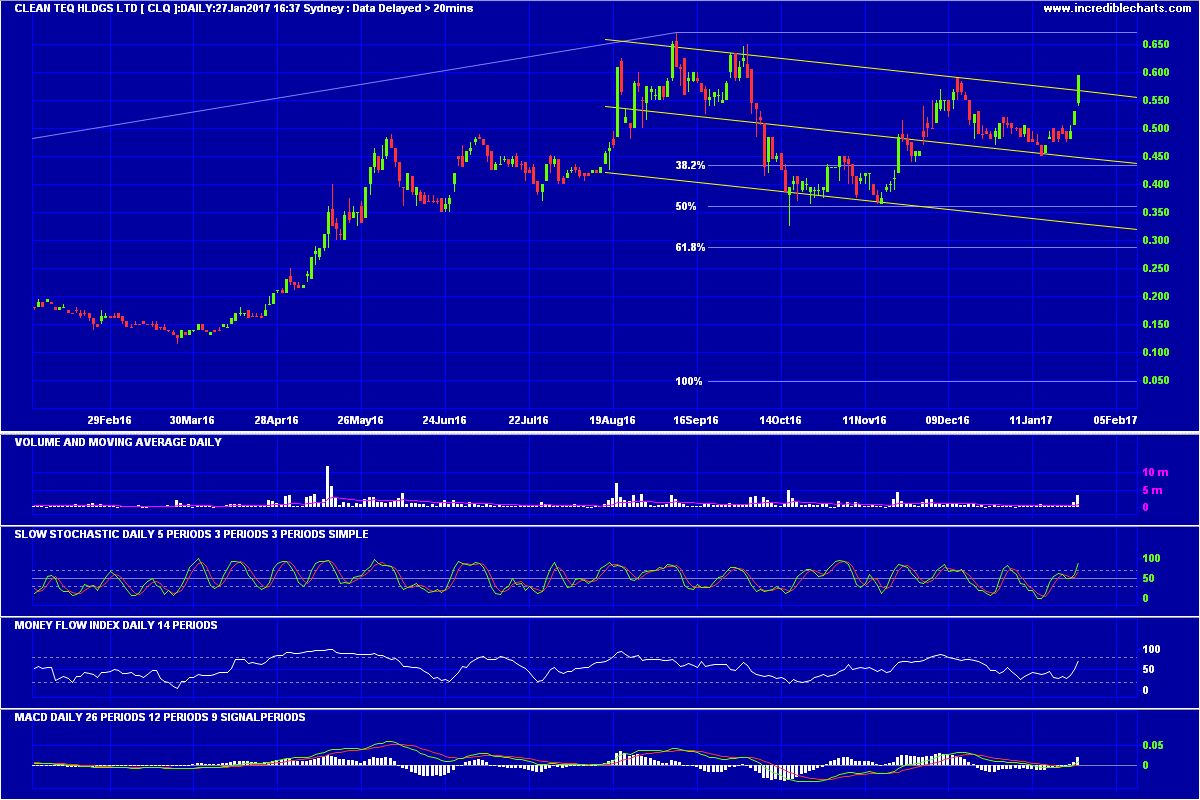This screenshot has width=1200, height=800.
Task: Click the 28Apr16 date label
Action: pos(277,421)
